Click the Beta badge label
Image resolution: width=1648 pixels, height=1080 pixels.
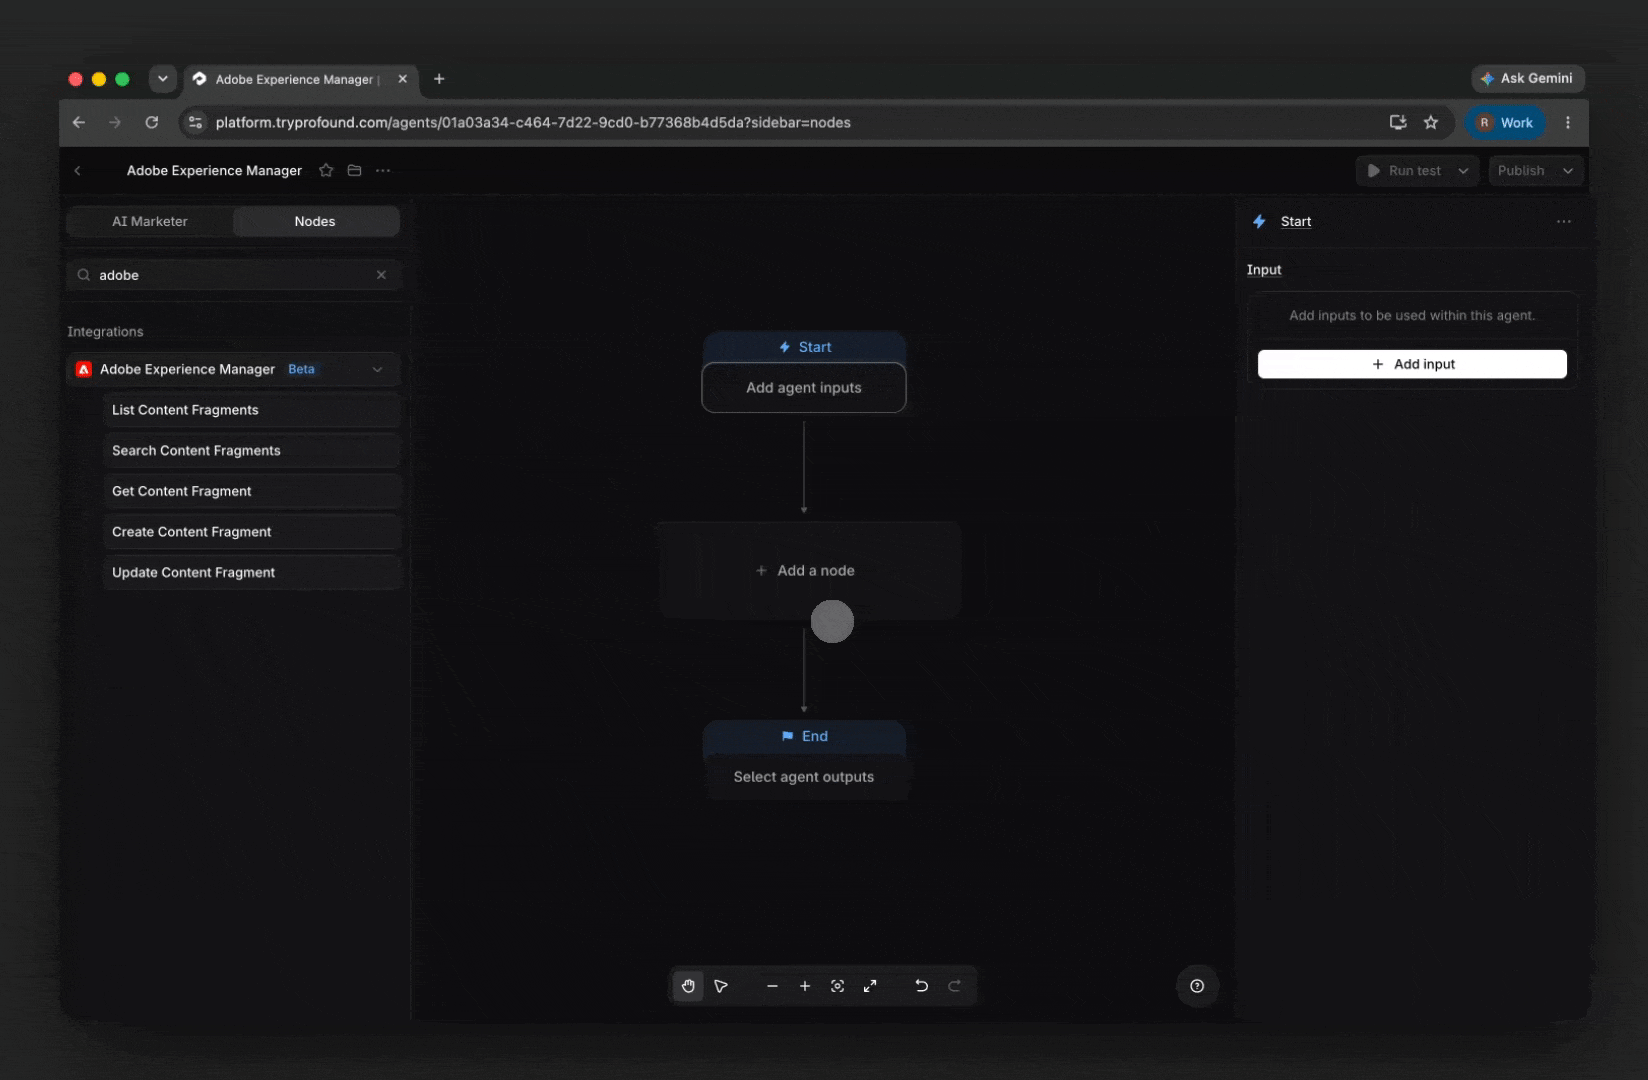coord(301,369)
